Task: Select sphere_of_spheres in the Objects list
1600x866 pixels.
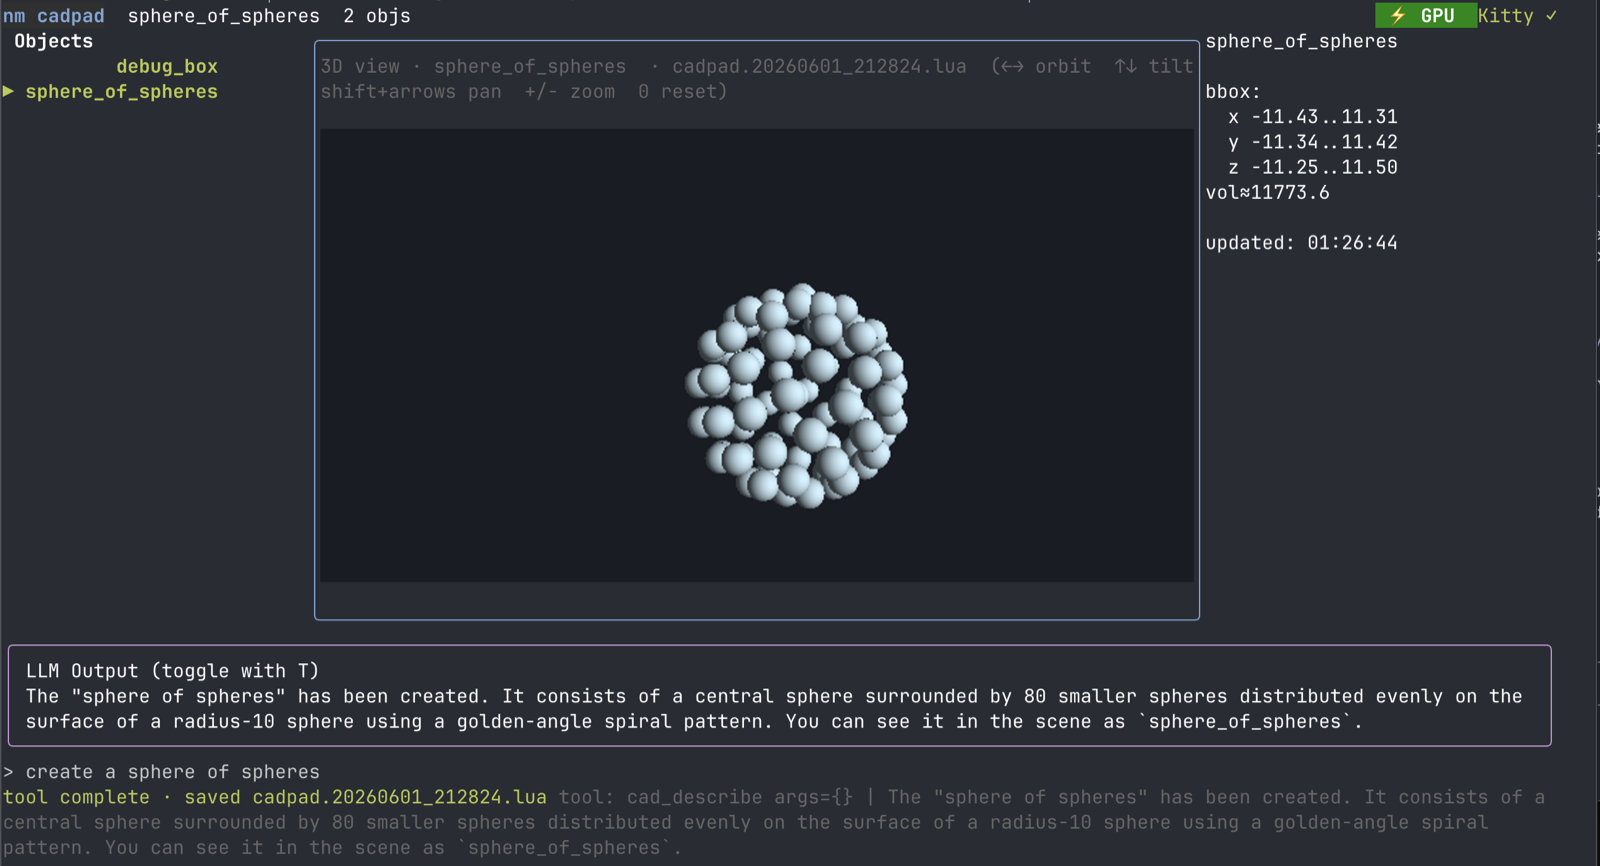Action: (x=121, y=91)
